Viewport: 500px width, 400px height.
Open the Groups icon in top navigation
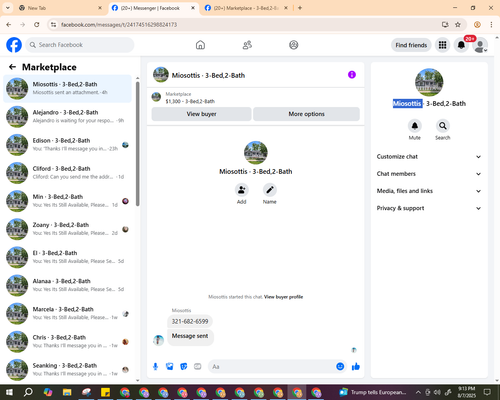tap(294, 45)
